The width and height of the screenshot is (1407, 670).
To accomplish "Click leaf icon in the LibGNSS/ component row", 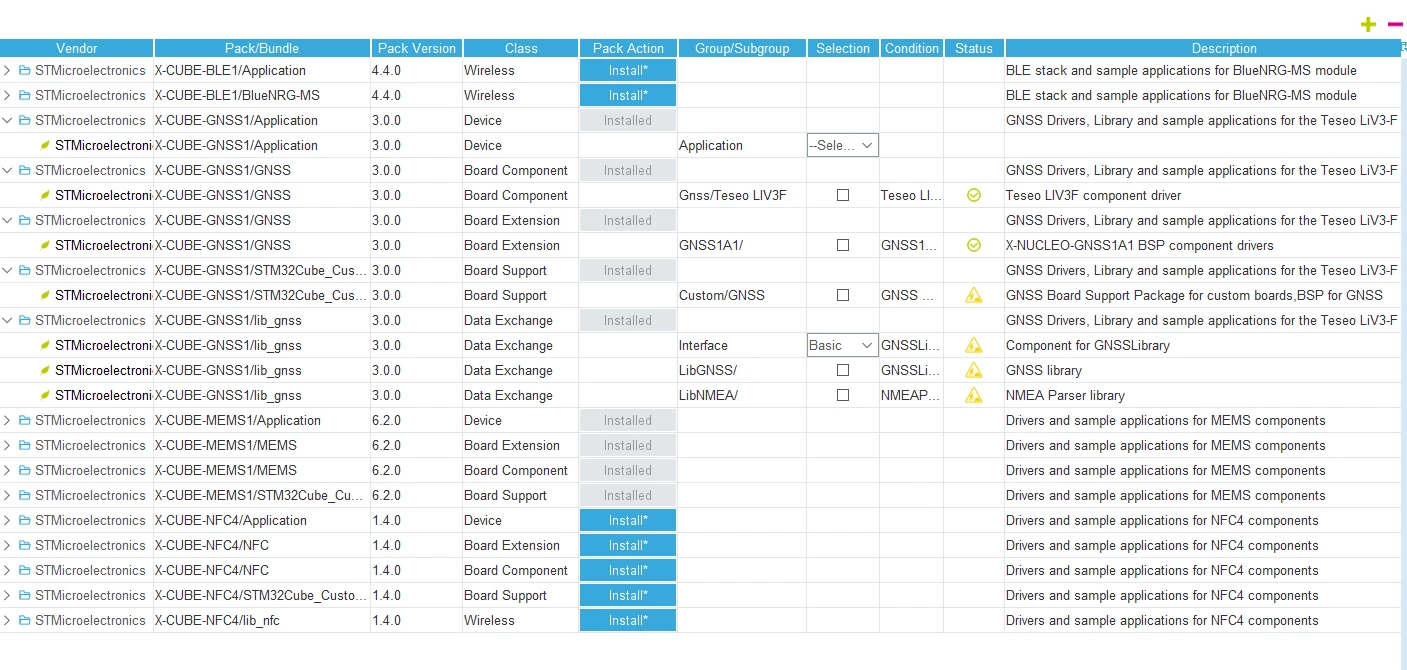I will coord(45,370).
